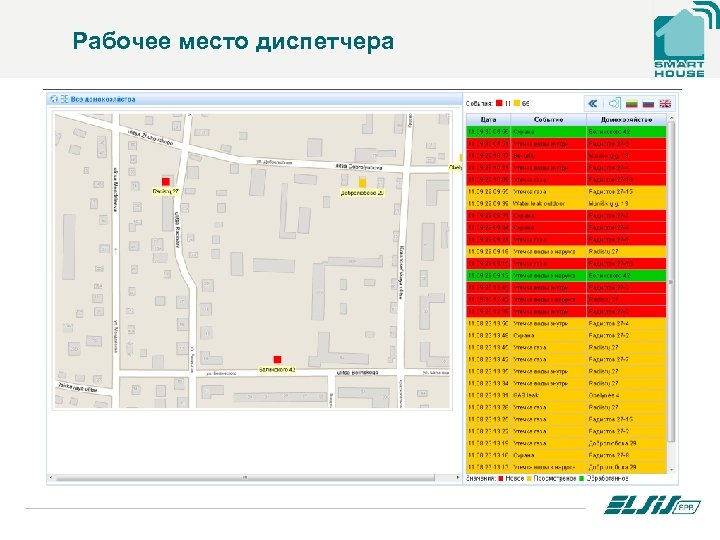Click the red new-events counter swatch
The image size is (720, 540).
click(499, 103)
